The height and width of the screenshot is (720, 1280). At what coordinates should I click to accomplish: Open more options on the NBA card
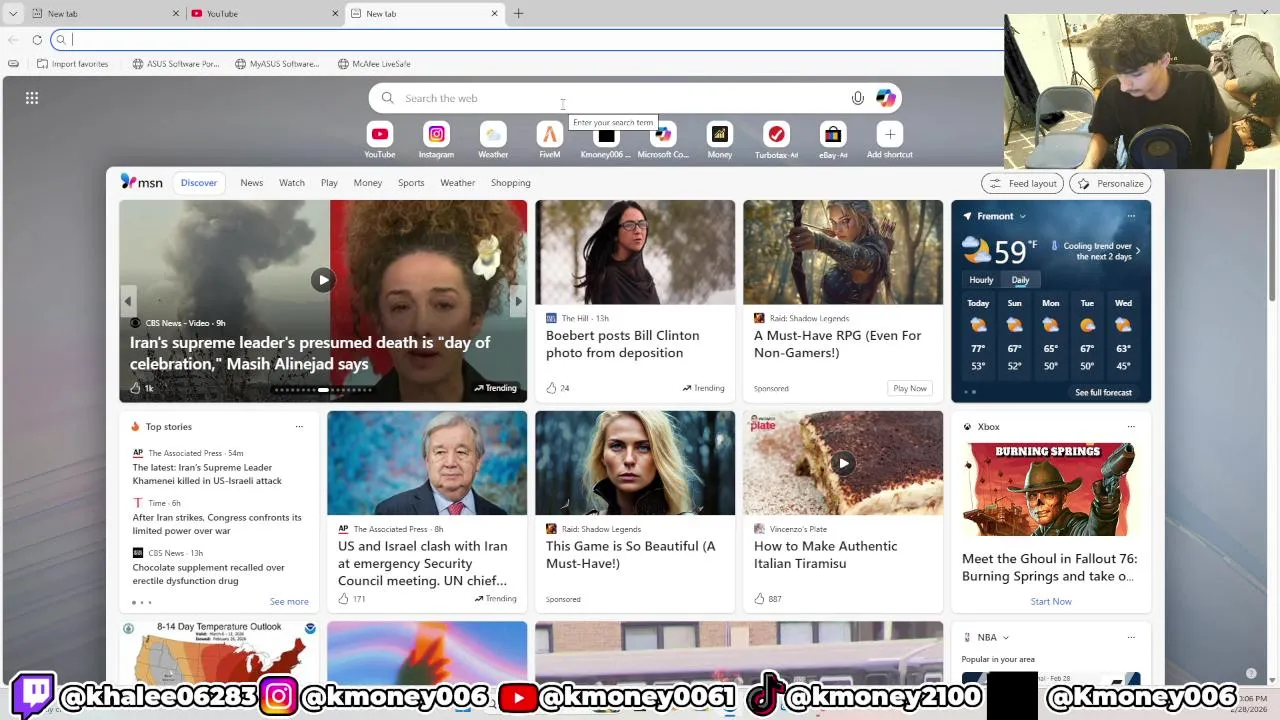1131,637
